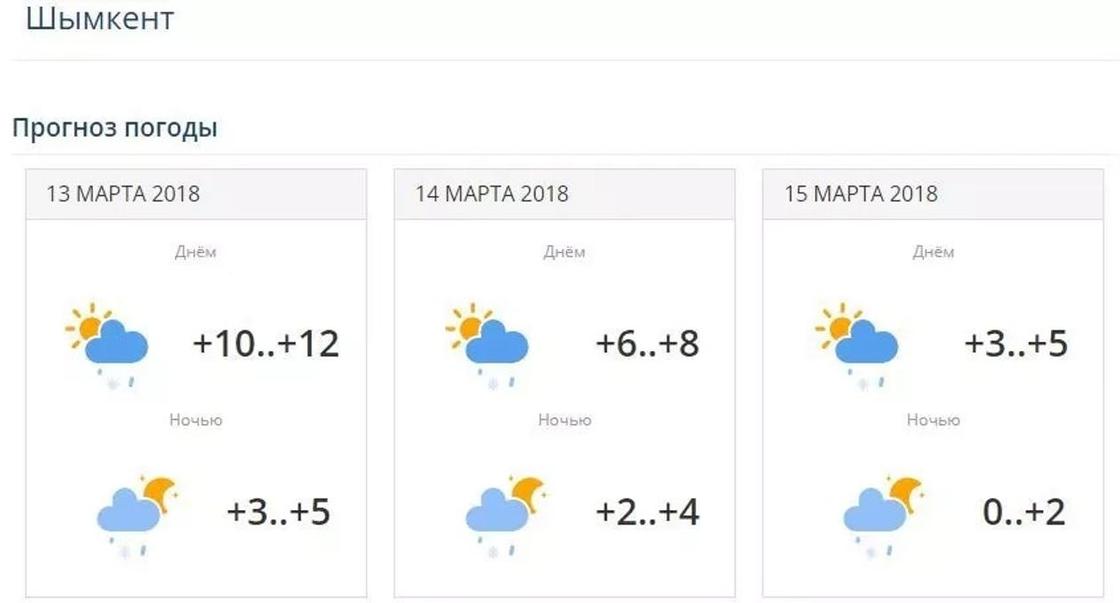Image resolution: width=1120 pixels, height=603 pixels.
Task: Click the daytime +3..+5 on 15 March
Action: (x=1016, y=344)
